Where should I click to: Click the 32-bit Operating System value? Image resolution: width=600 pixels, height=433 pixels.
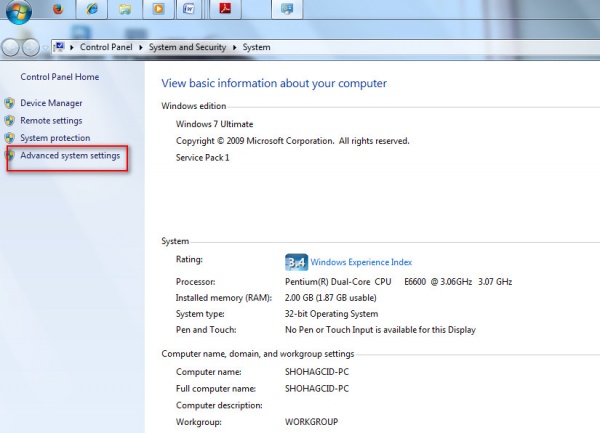click(x=331, y=314)
